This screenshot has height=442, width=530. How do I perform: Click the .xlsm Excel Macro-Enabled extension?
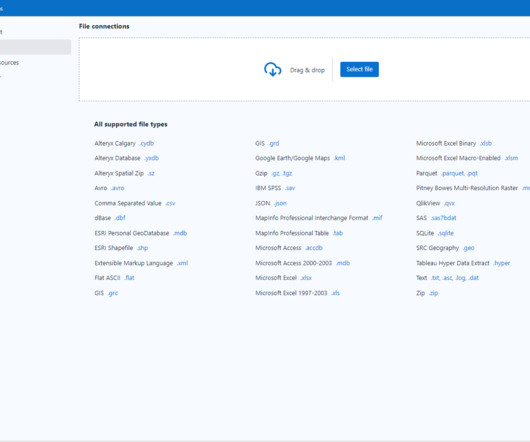tap(511, 158)
